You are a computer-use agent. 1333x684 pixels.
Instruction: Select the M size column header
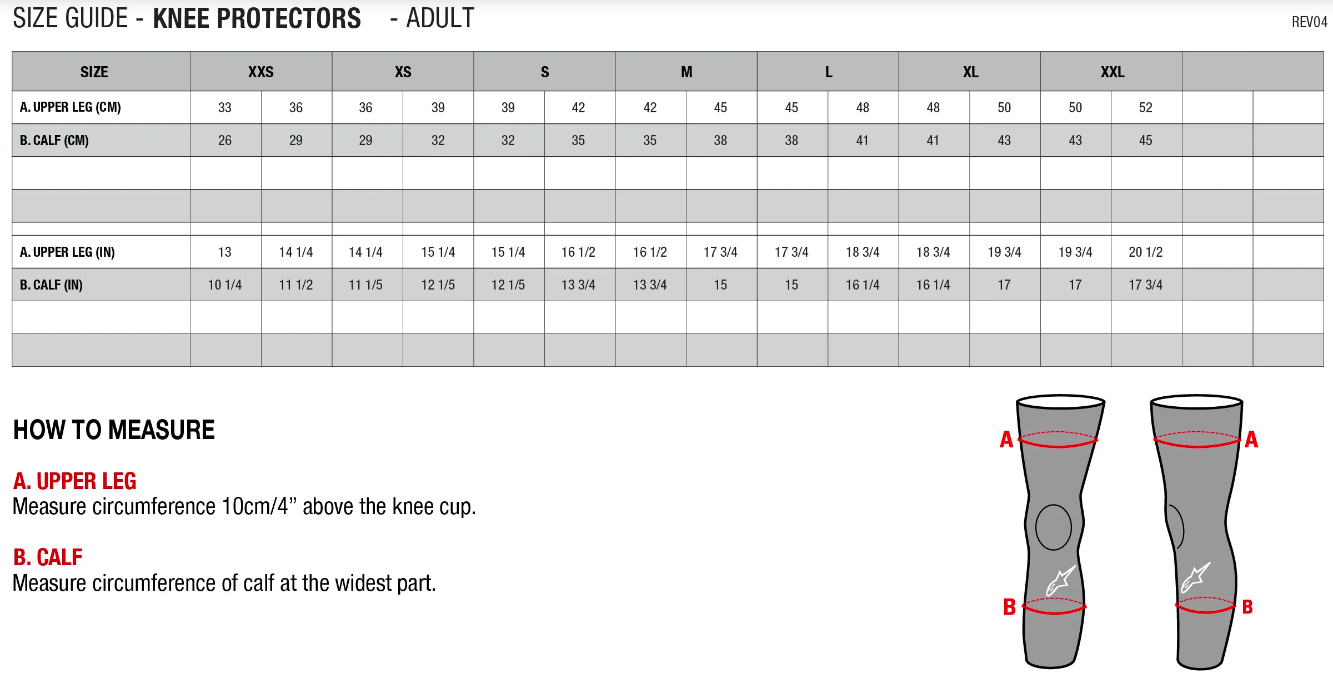click(x=686, y=72)
